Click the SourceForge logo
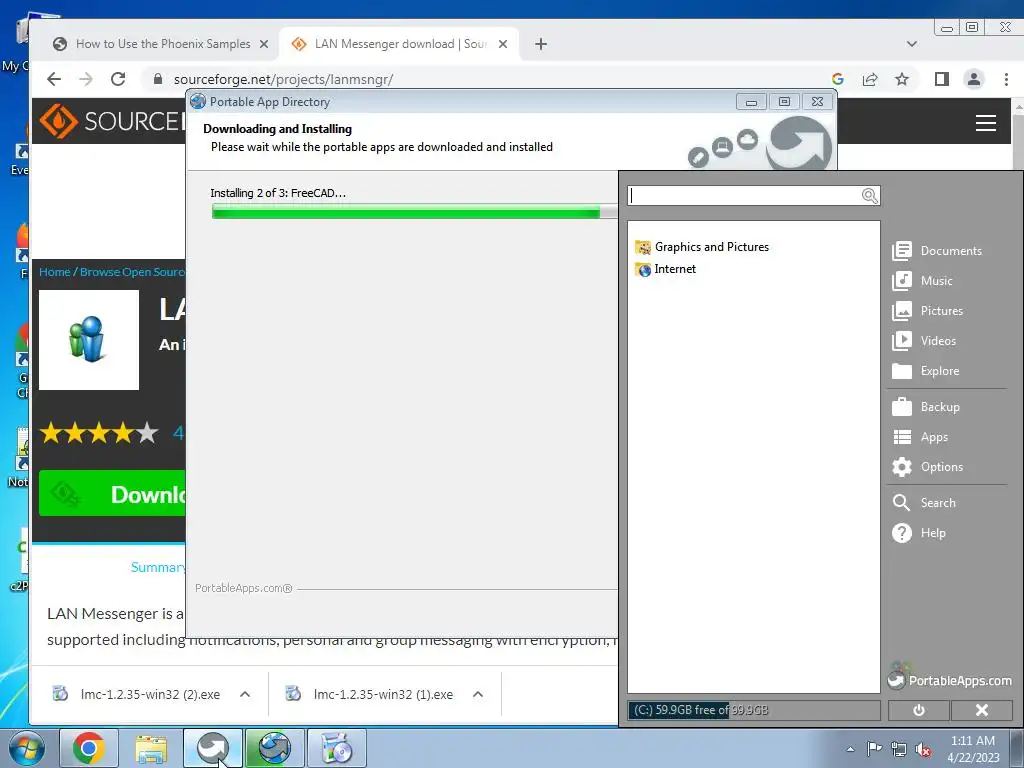Screen dimensions: 1024x768 [x=112, y=121]
